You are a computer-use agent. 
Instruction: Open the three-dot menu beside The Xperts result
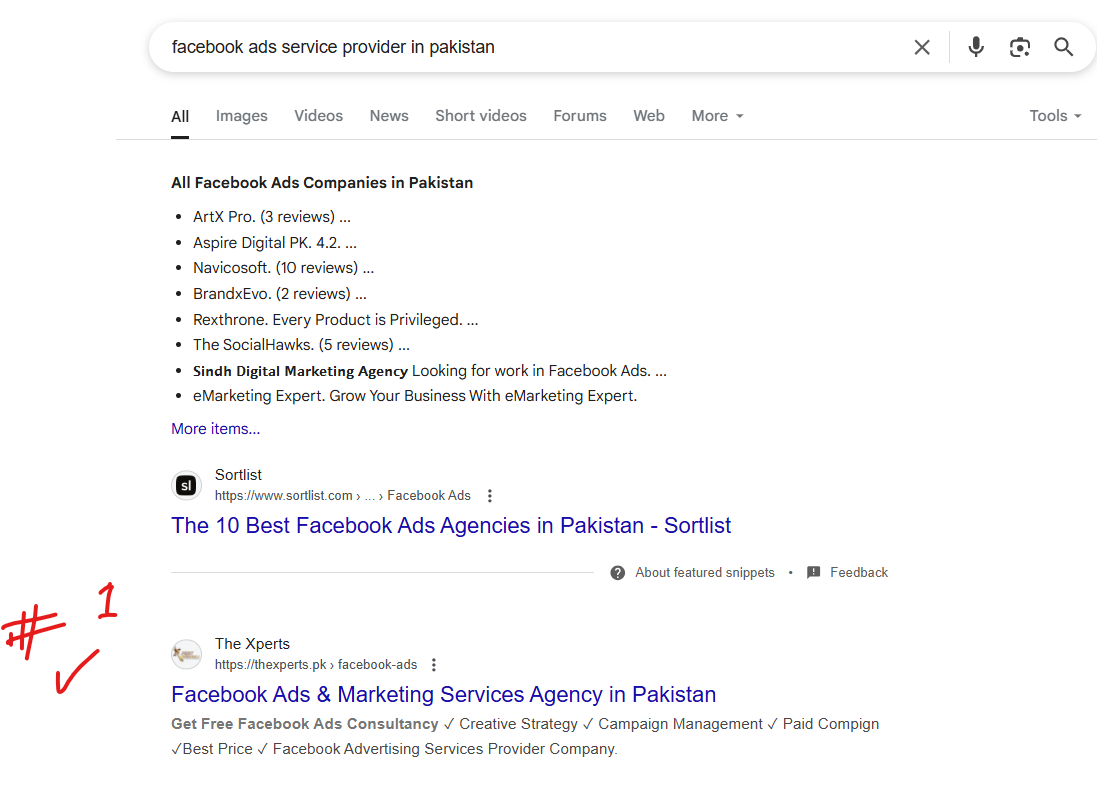(x=434, y=664)
